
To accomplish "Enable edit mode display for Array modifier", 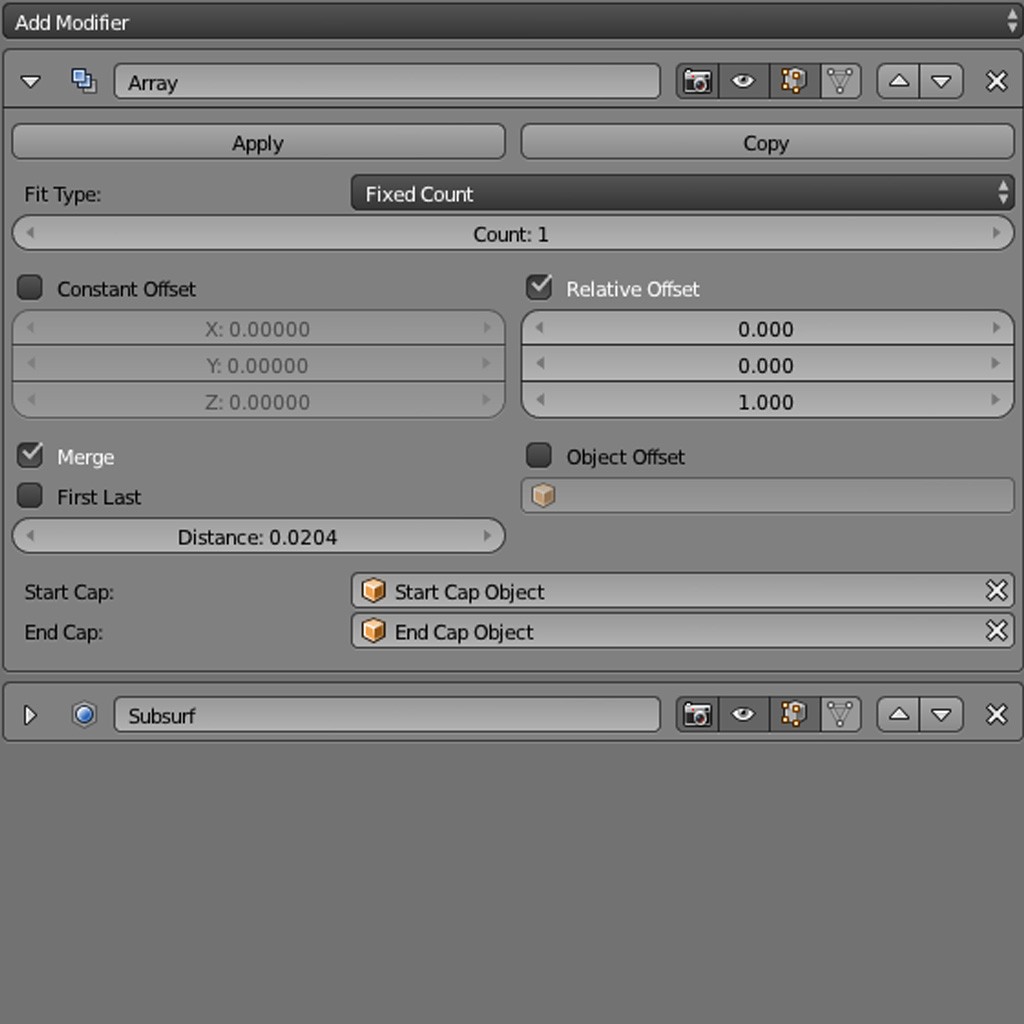I will click(792, 81).
